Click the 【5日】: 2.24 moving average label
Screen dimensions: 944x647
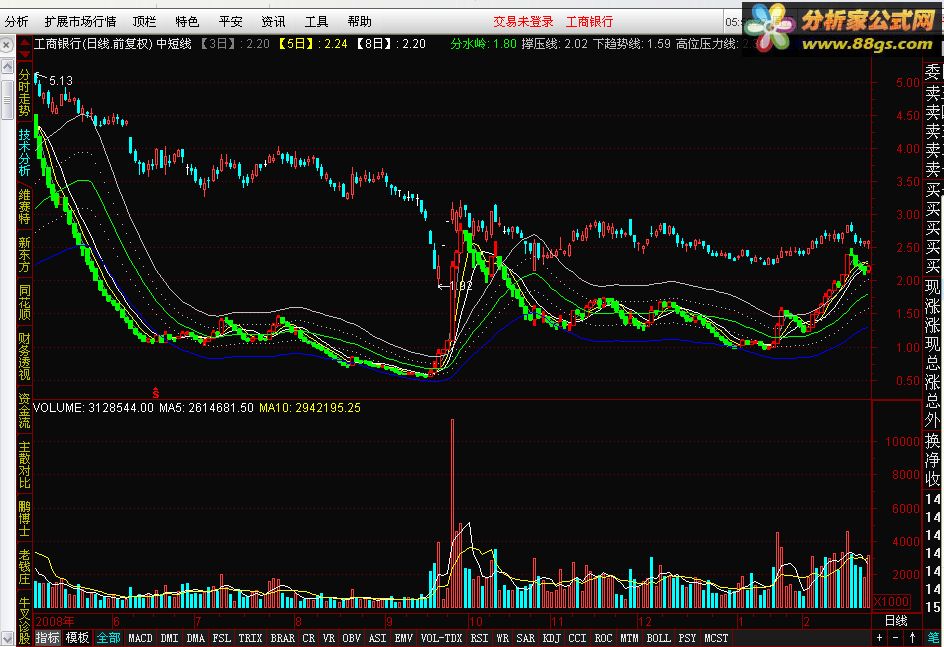(x=312, y=43)
